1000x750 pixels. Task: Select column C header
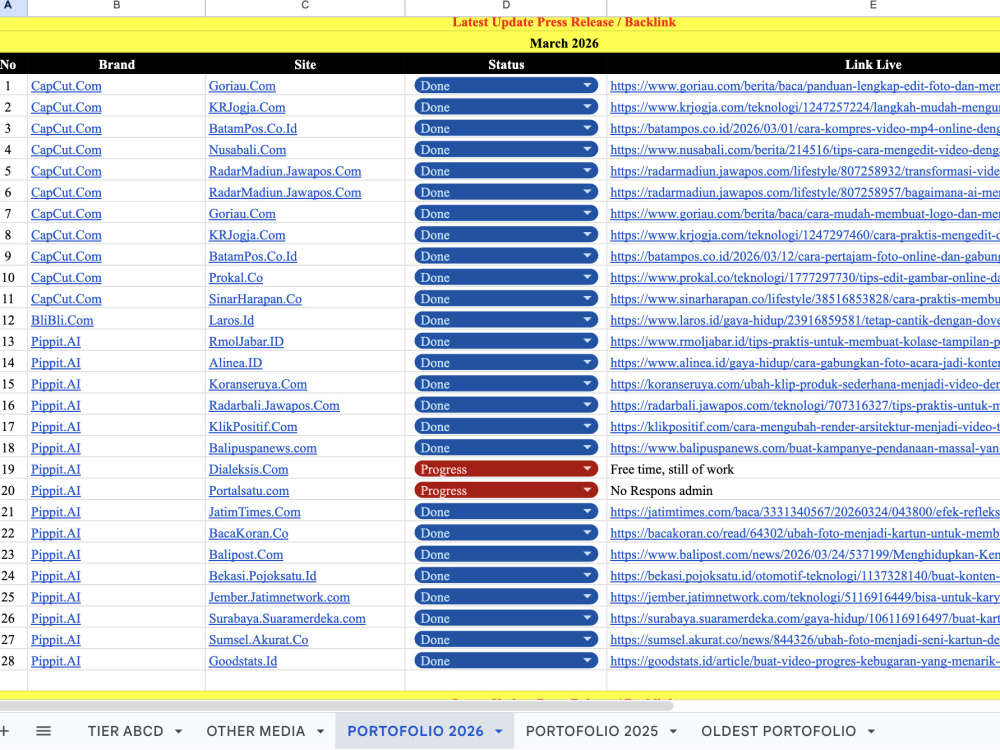(305, 6)
